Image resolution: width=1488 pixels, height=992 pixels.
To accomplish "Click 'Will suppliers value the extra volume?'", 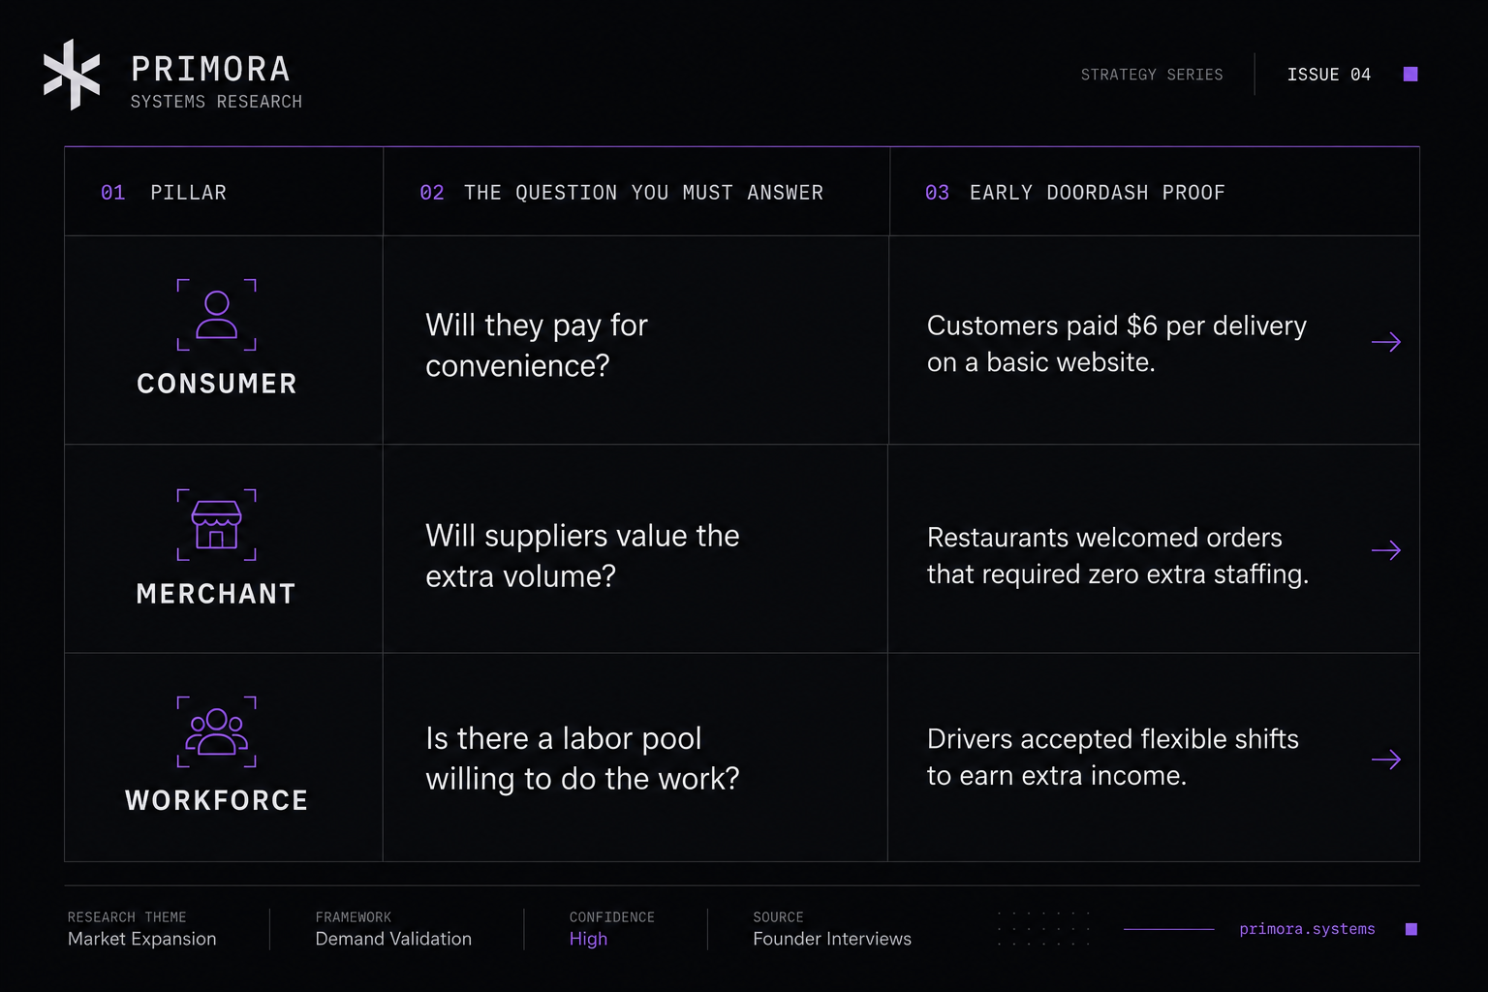I will click(x=583, y=556).
